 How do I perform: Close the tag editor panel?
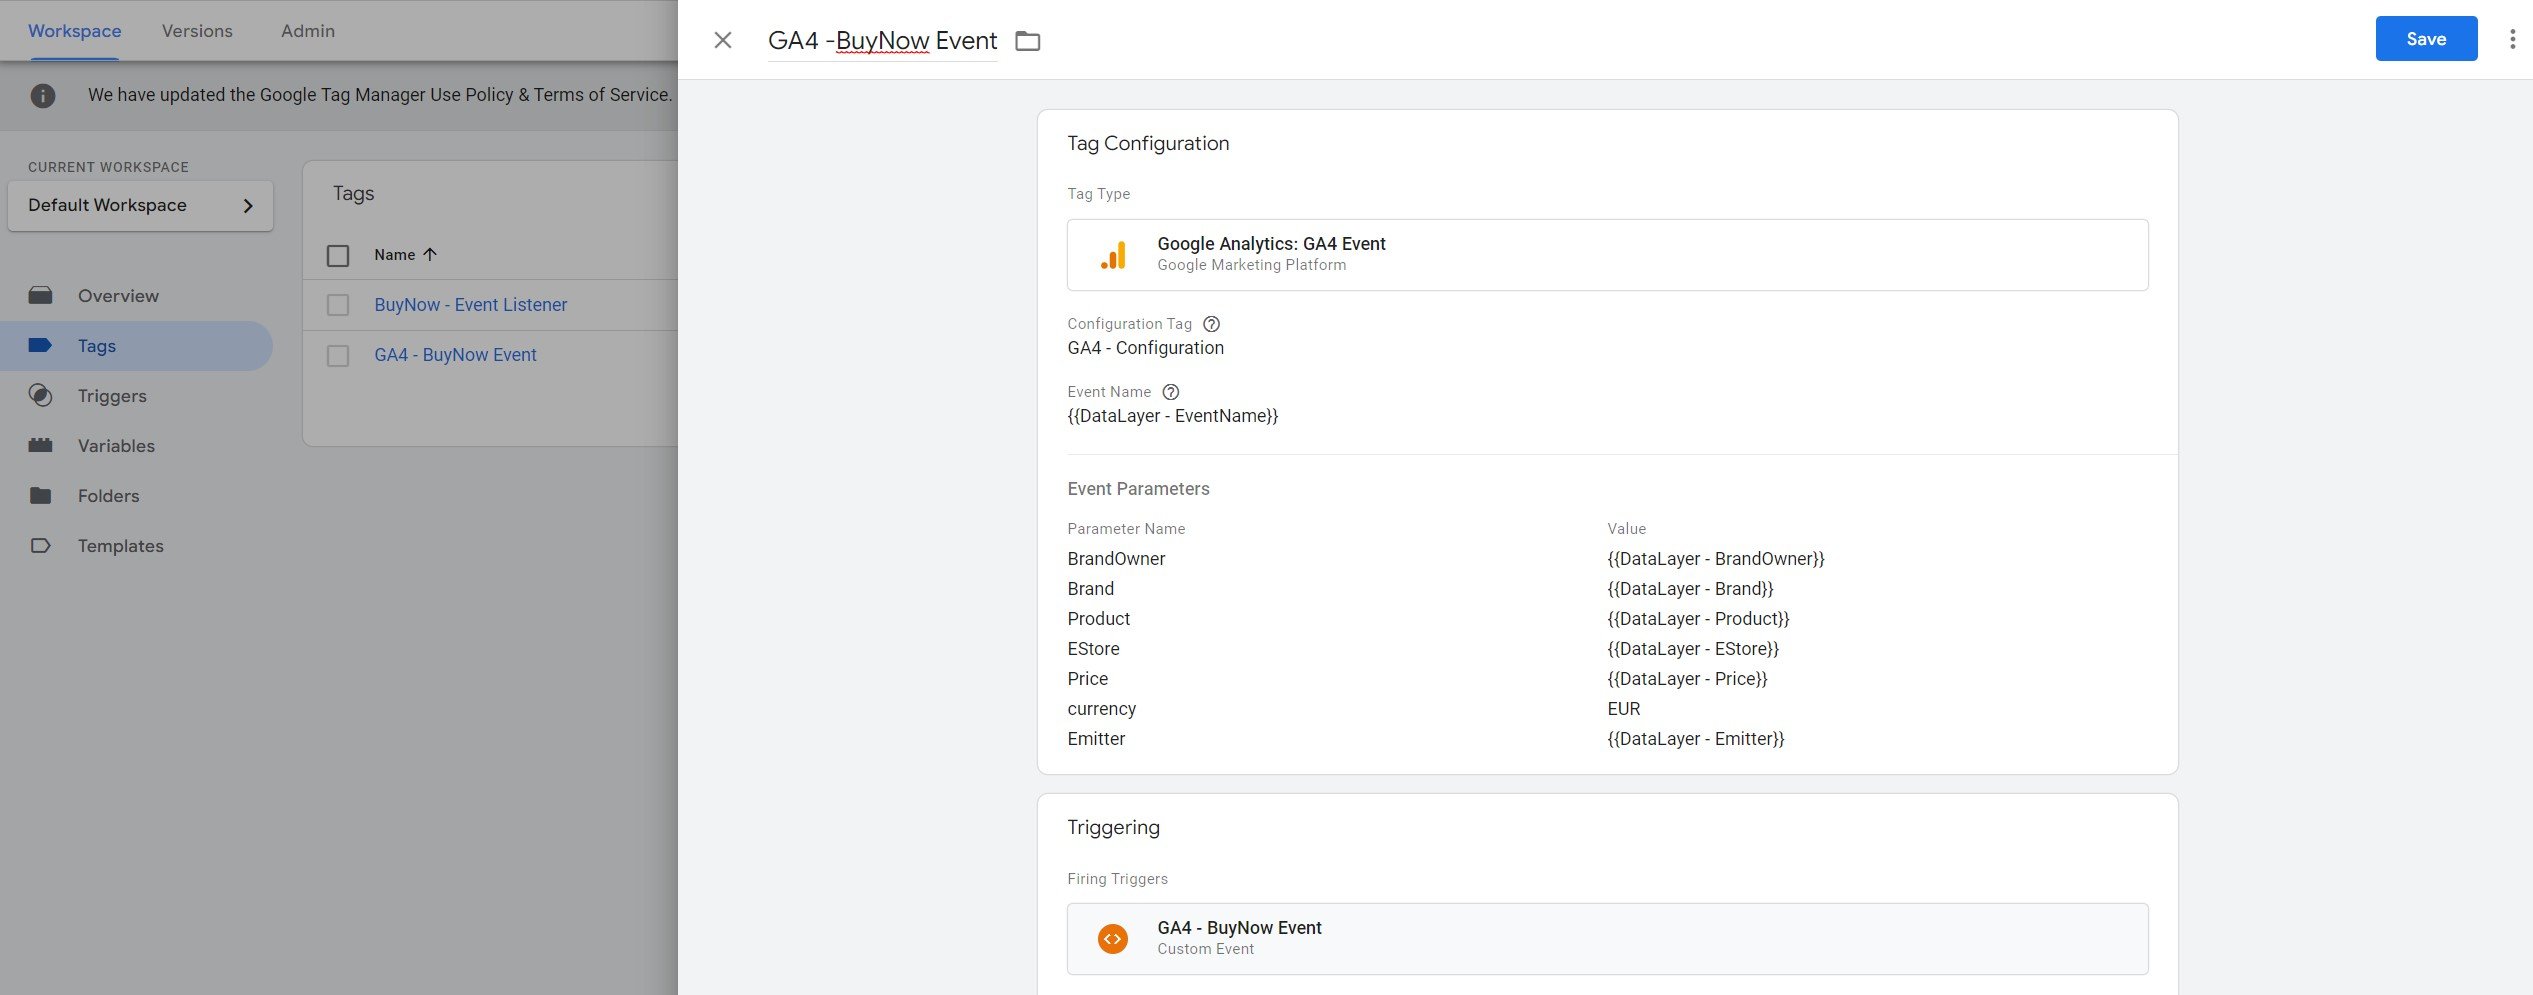(x=722, y=40)
